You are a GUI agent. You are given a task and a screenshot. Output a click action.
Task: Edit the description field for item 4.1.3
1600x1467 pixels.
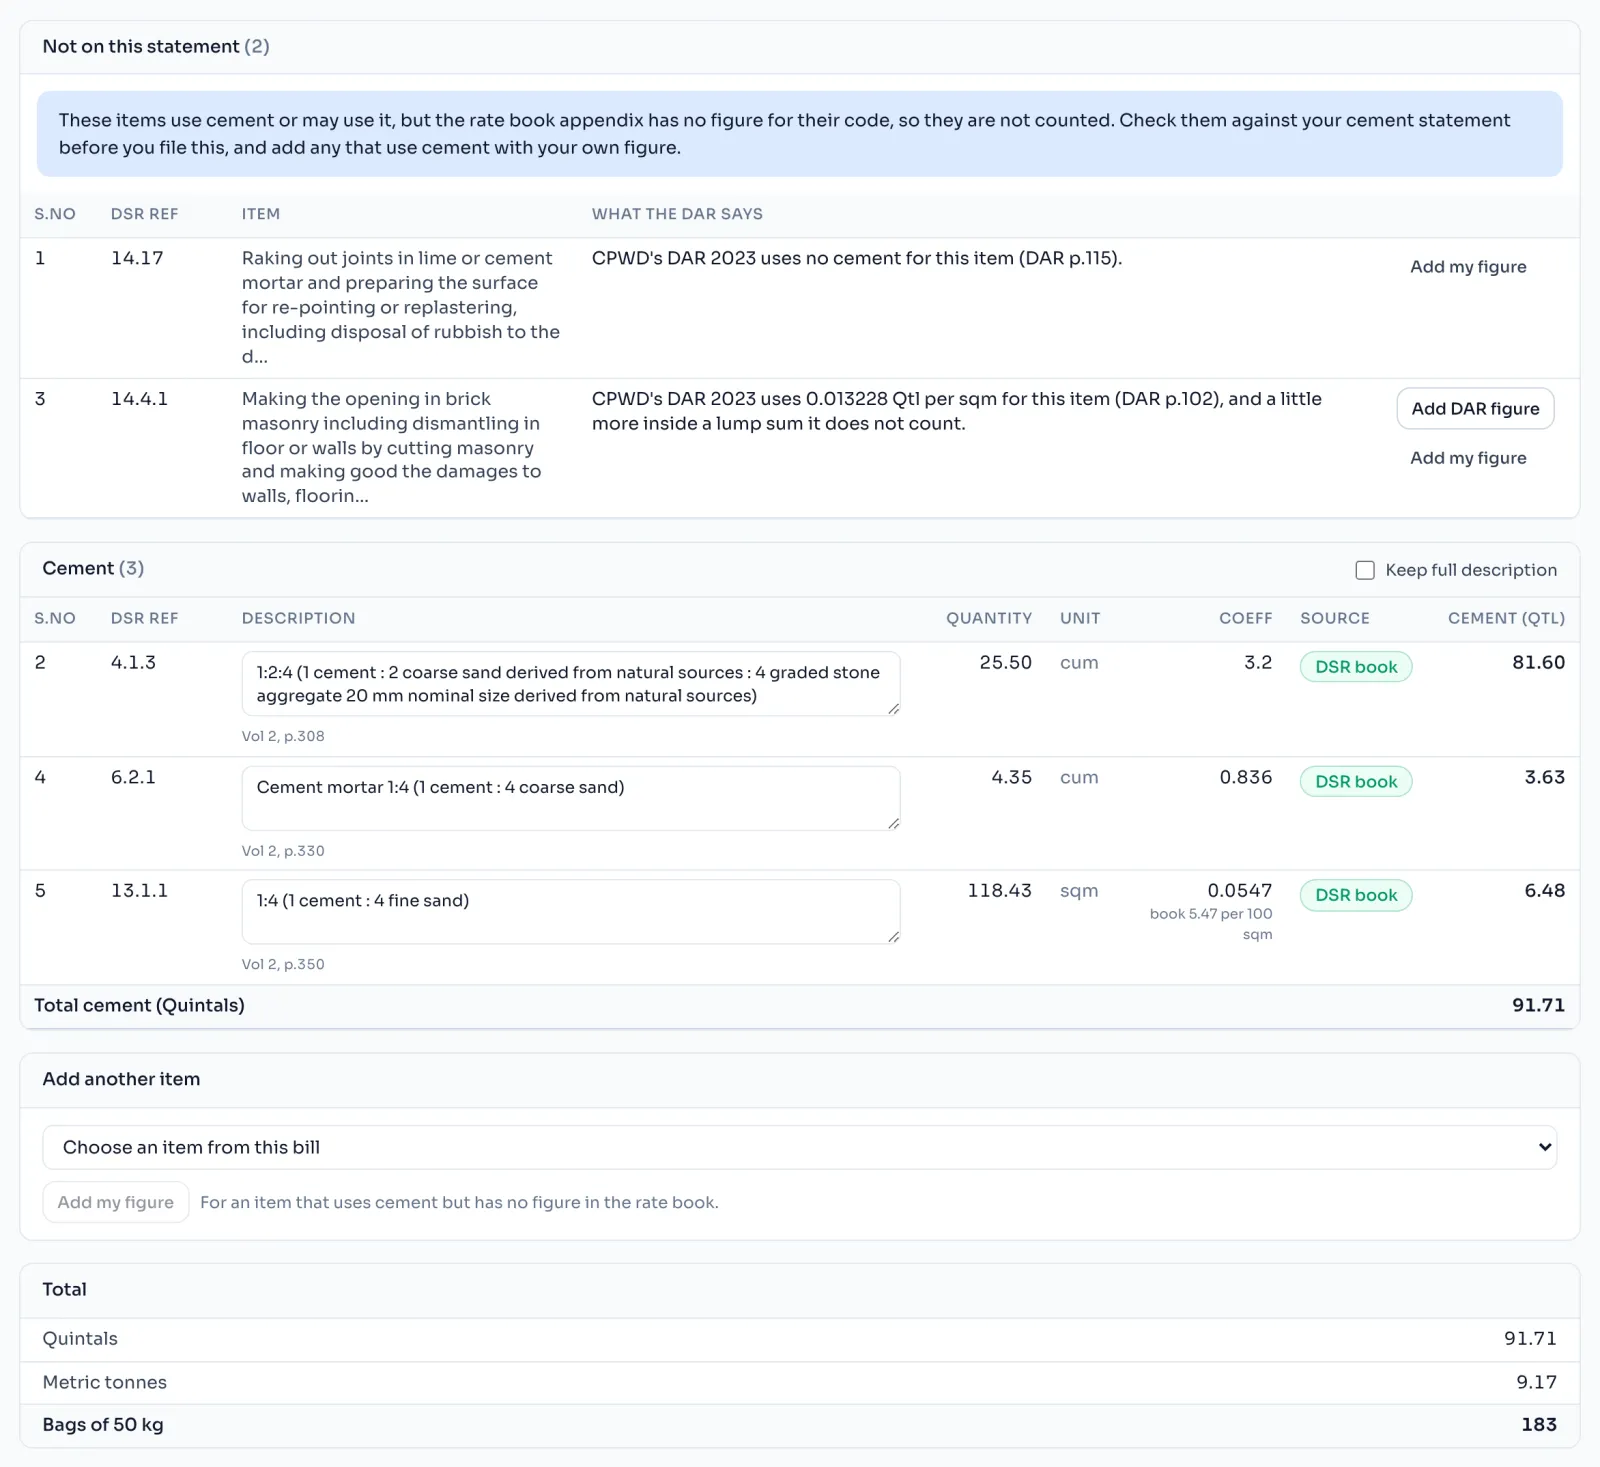click(x=571, y=684)
